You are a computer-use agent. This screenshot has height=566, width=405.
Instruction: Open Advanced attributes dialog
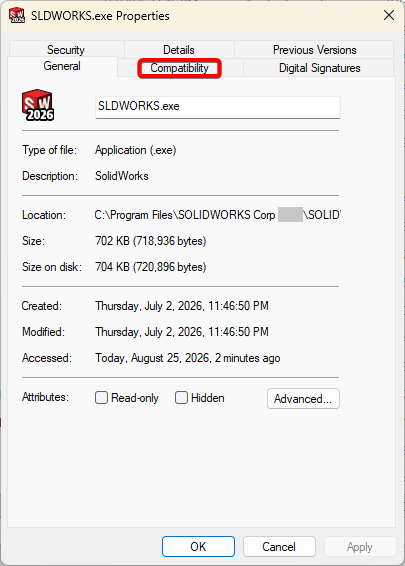[303, 399]
